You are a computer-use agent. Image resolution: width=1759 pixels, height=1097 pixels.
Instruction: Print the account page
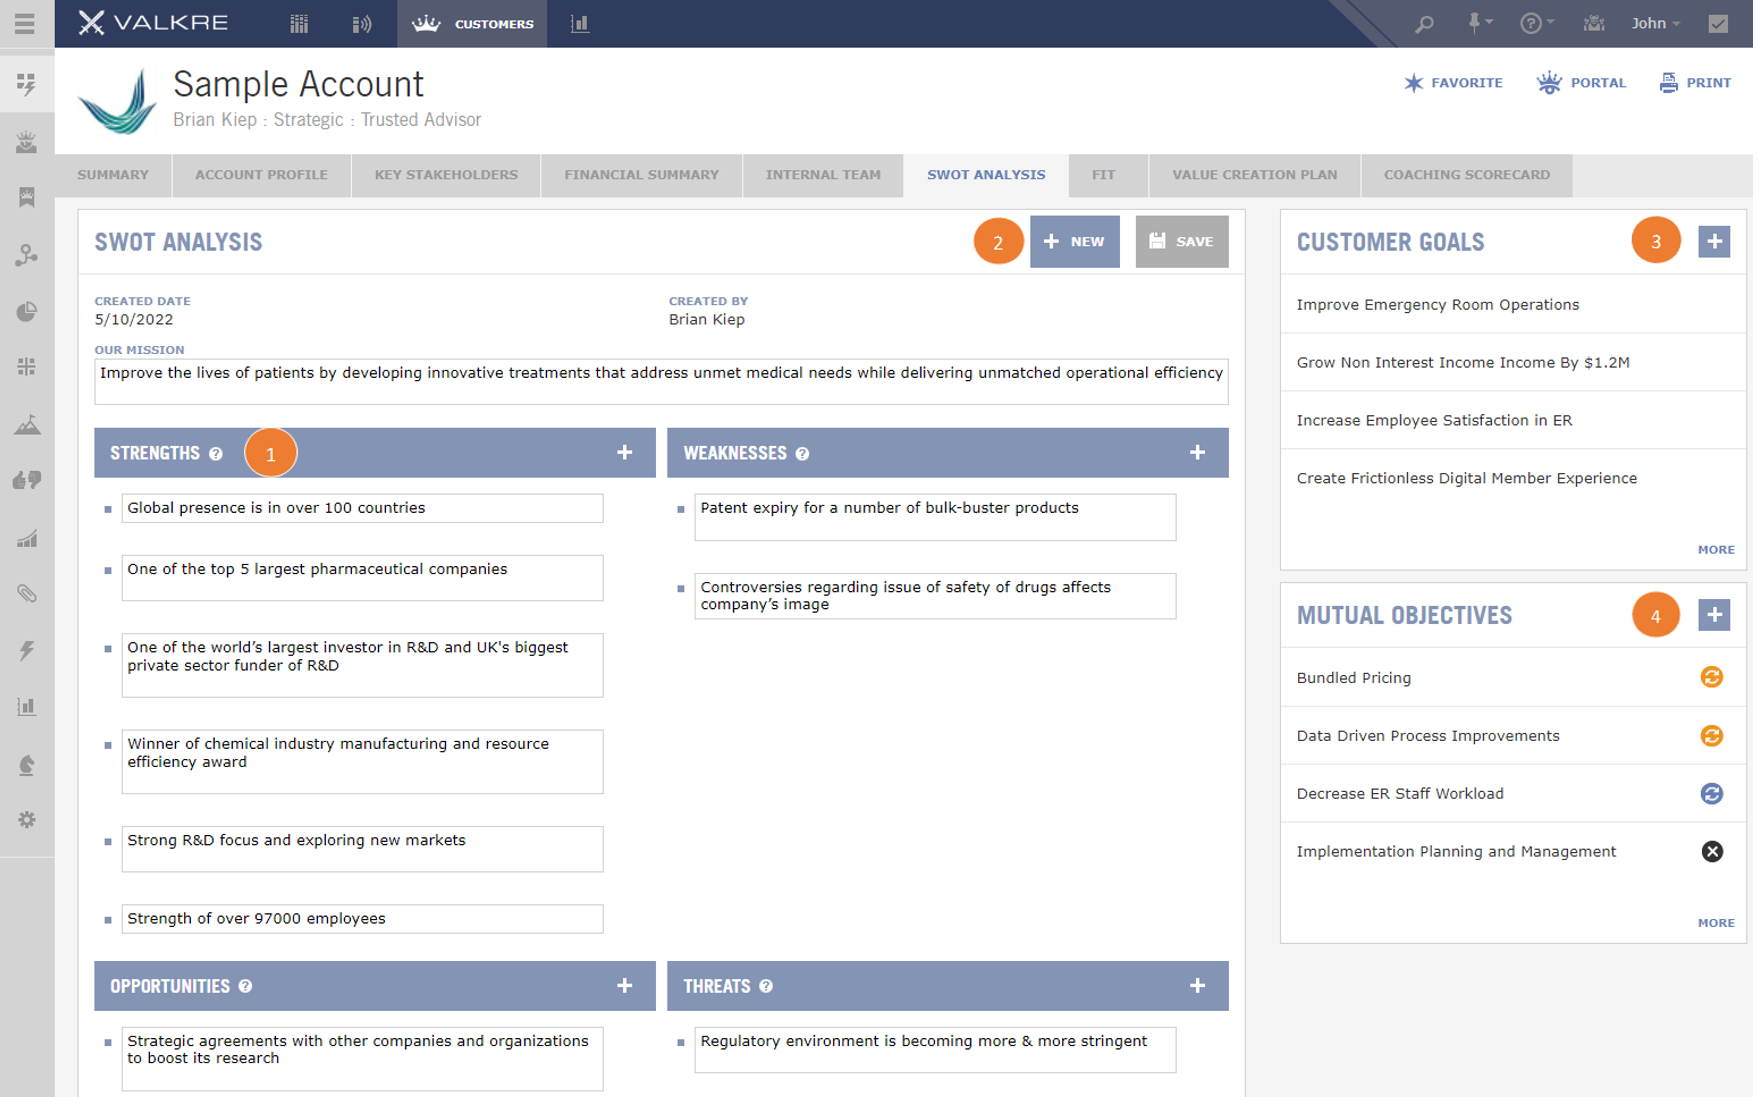[1695, 83]
